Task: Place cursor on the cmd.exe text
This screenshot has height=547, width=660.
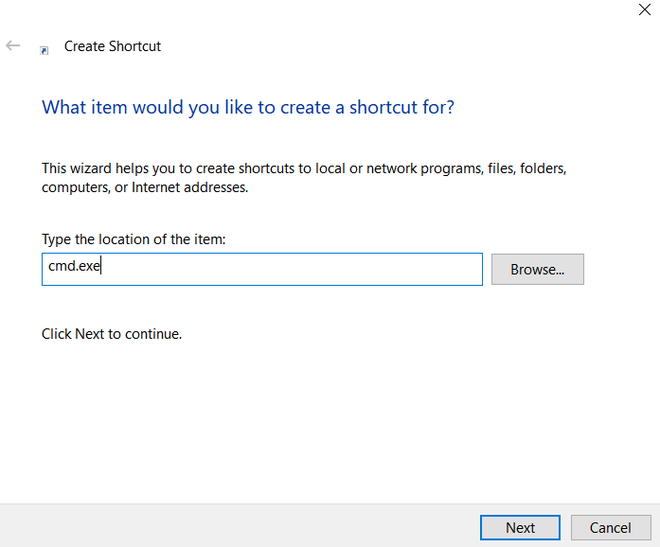Action: pos(75,267)
